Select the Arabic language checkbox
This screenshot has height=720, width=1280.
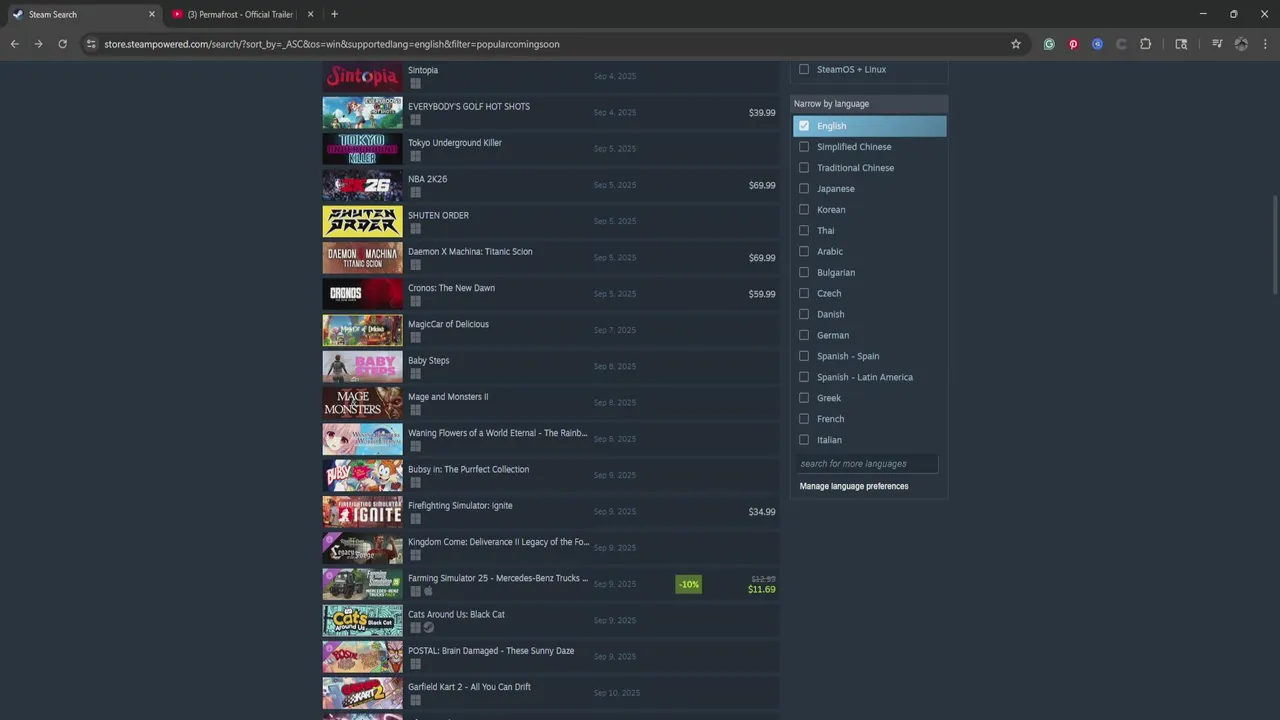pyautogui.click(x=804, y=251)
